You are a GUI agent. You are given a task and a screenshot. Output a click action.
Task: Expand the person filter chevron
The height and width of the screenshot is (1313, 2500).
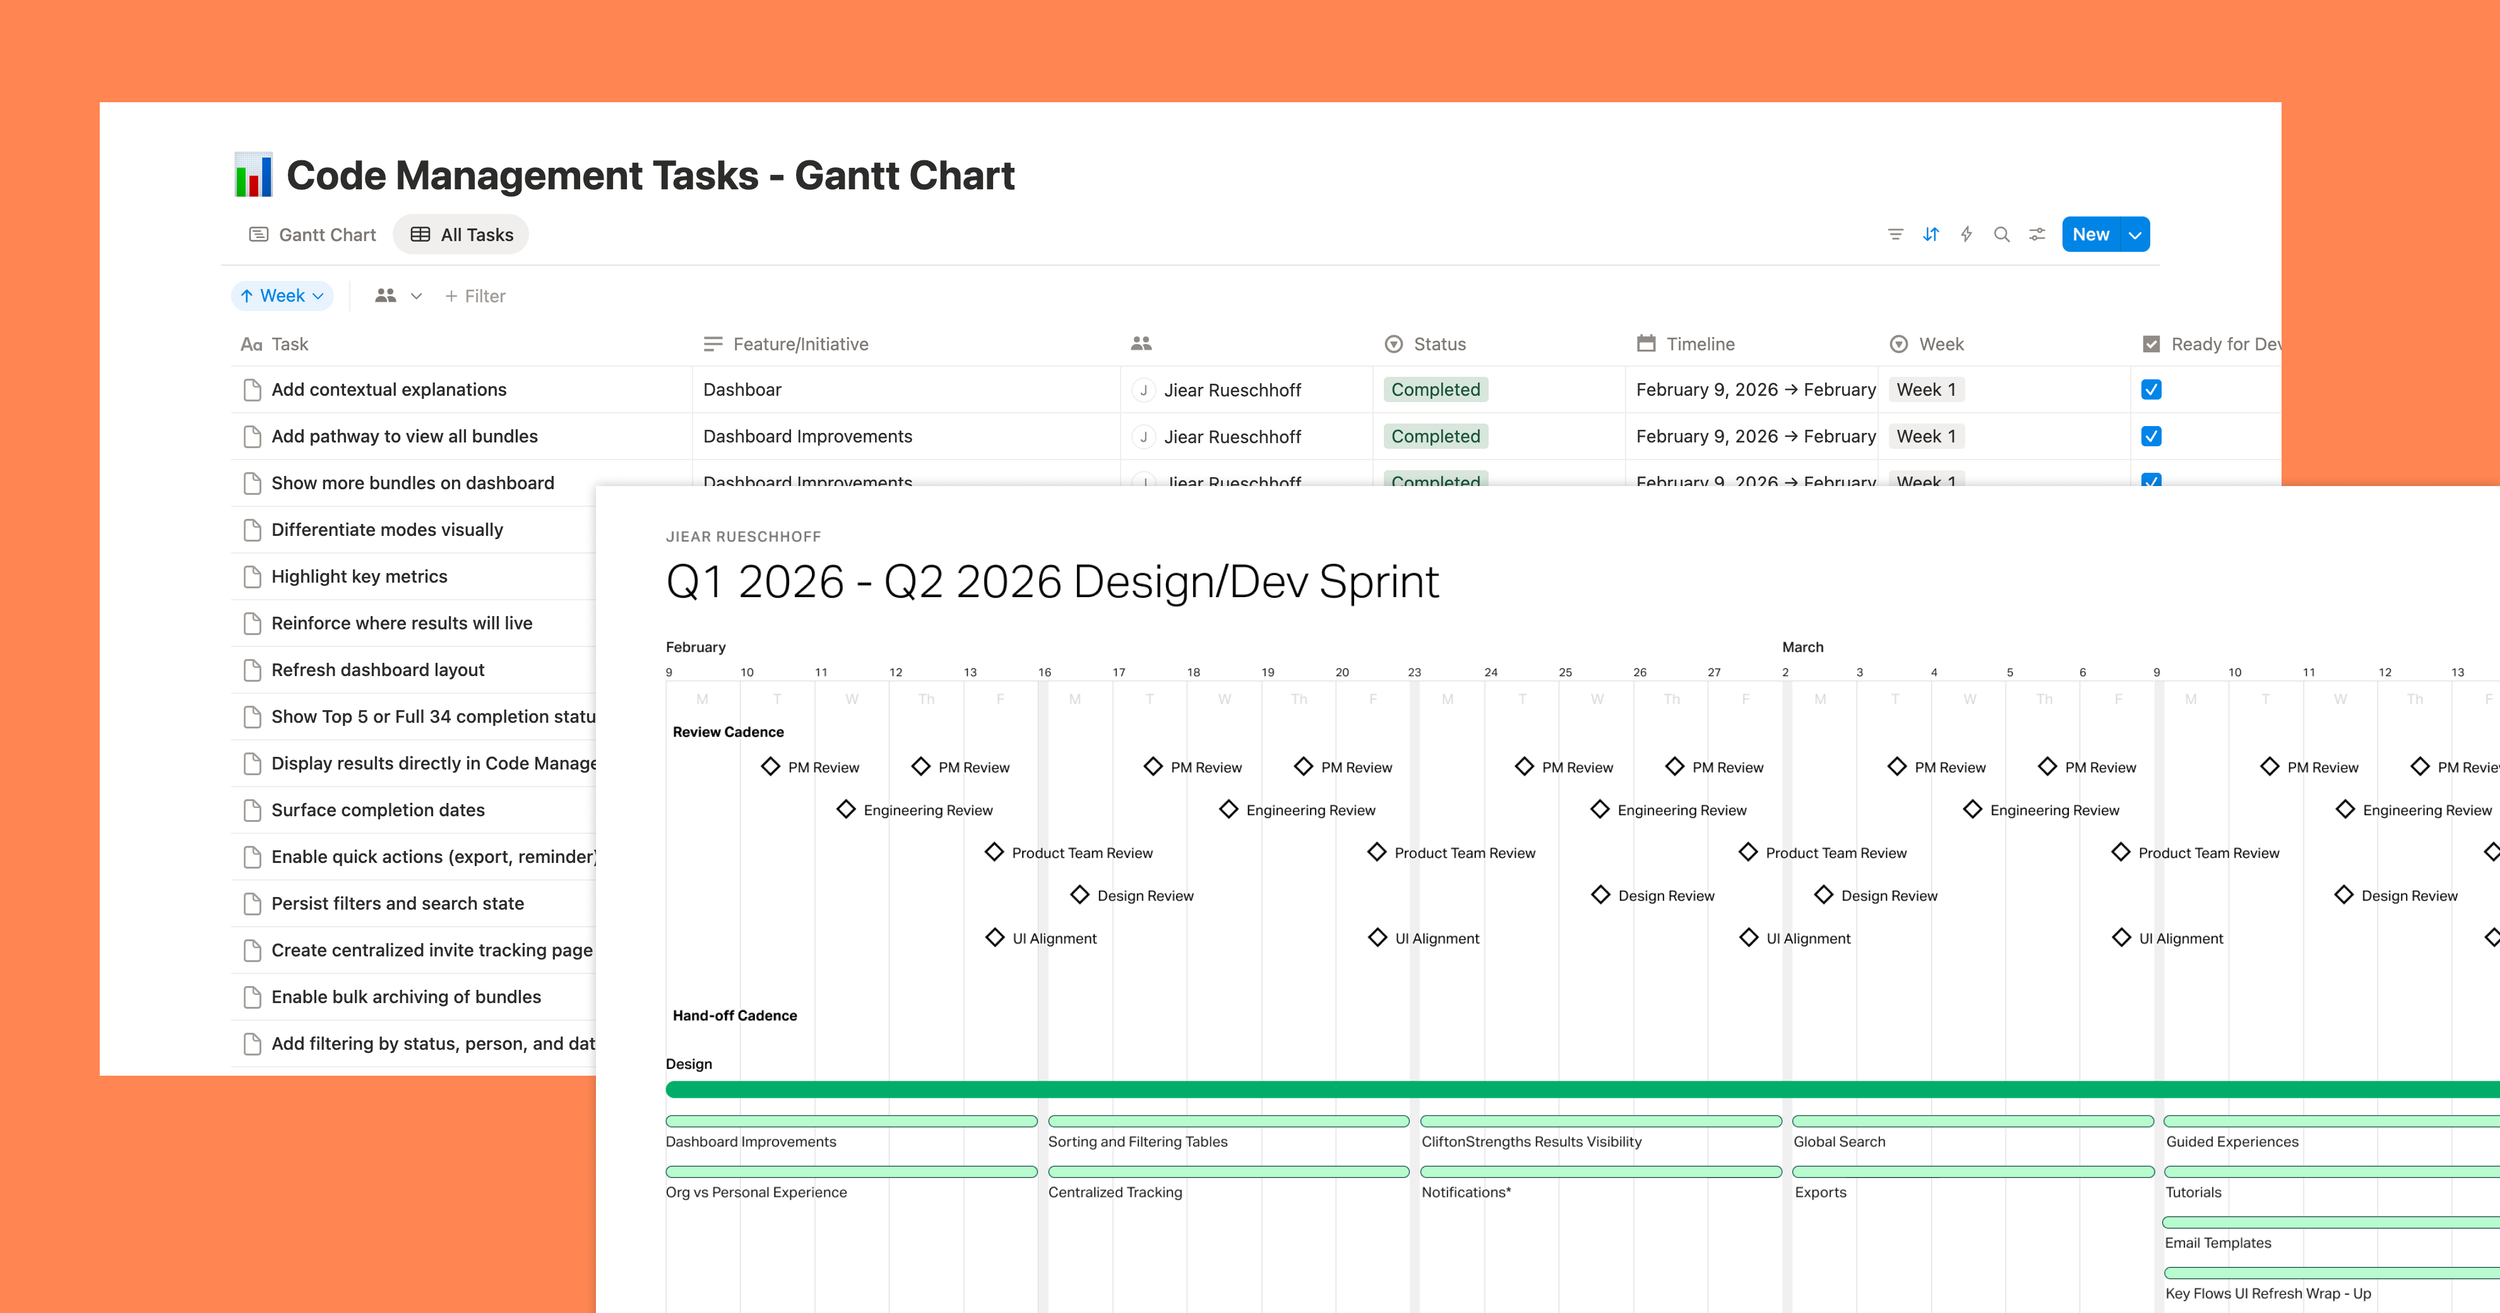[x=416, y=296]
